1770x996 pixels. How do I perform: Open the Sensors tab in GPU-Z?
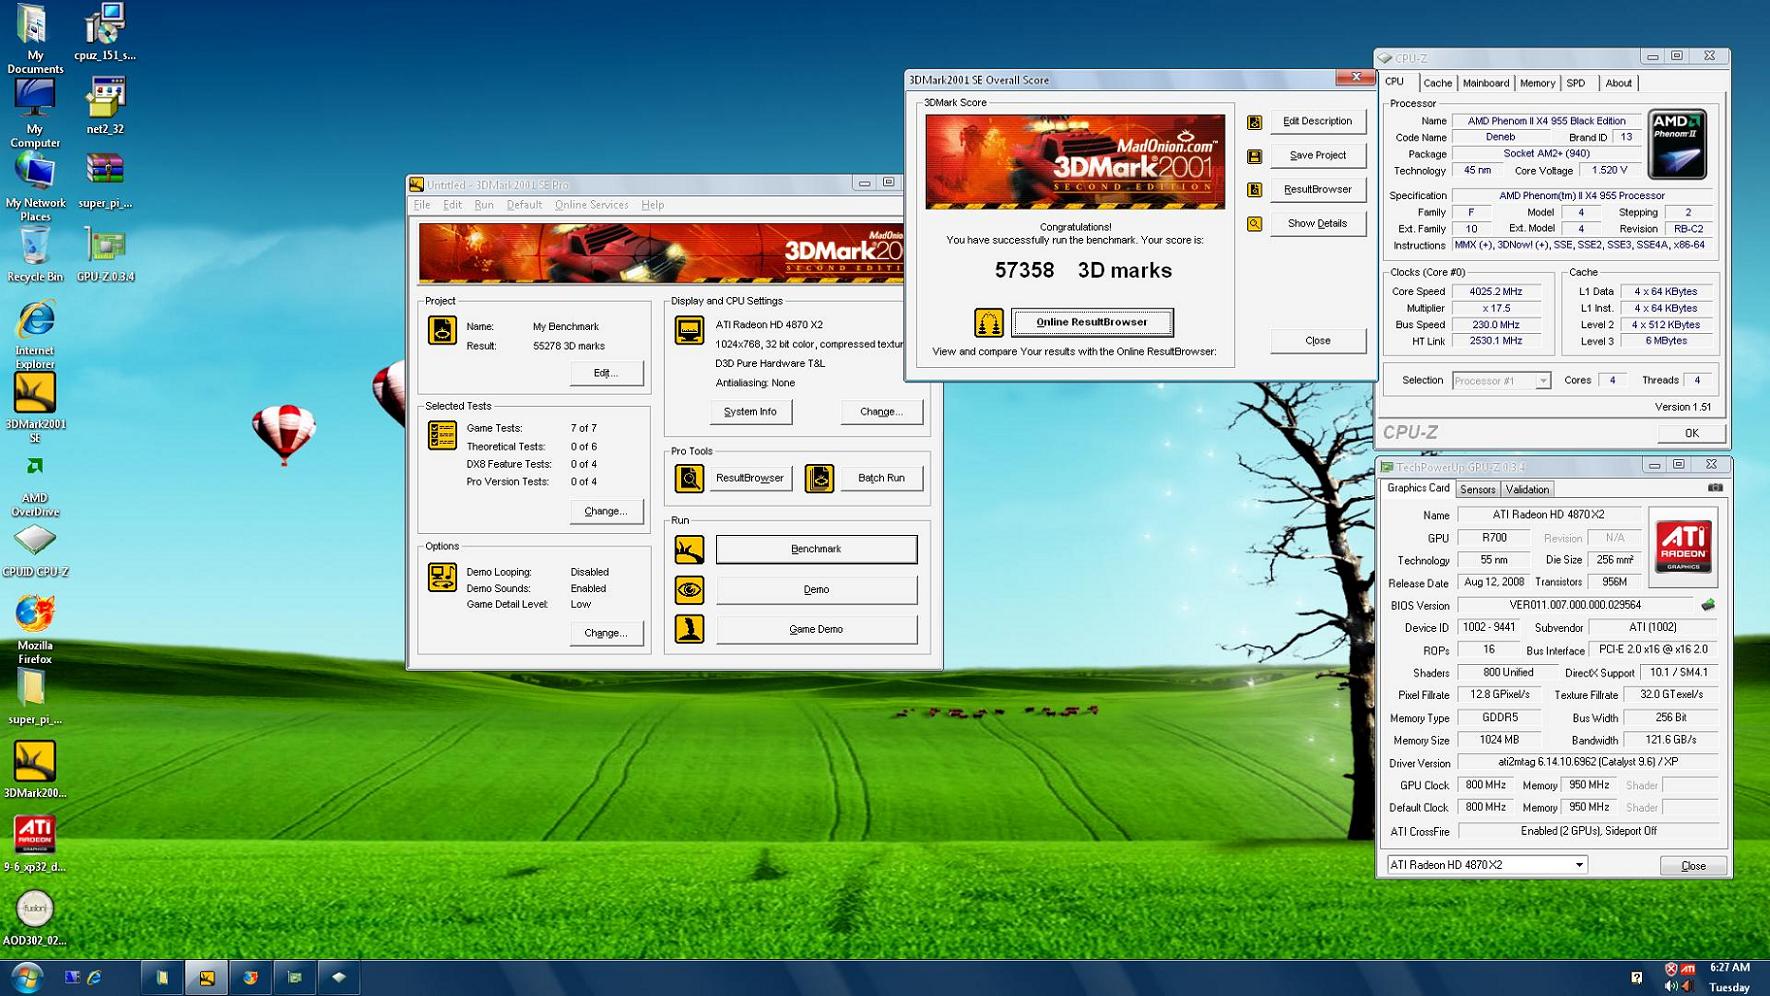tap(1477, 490)
